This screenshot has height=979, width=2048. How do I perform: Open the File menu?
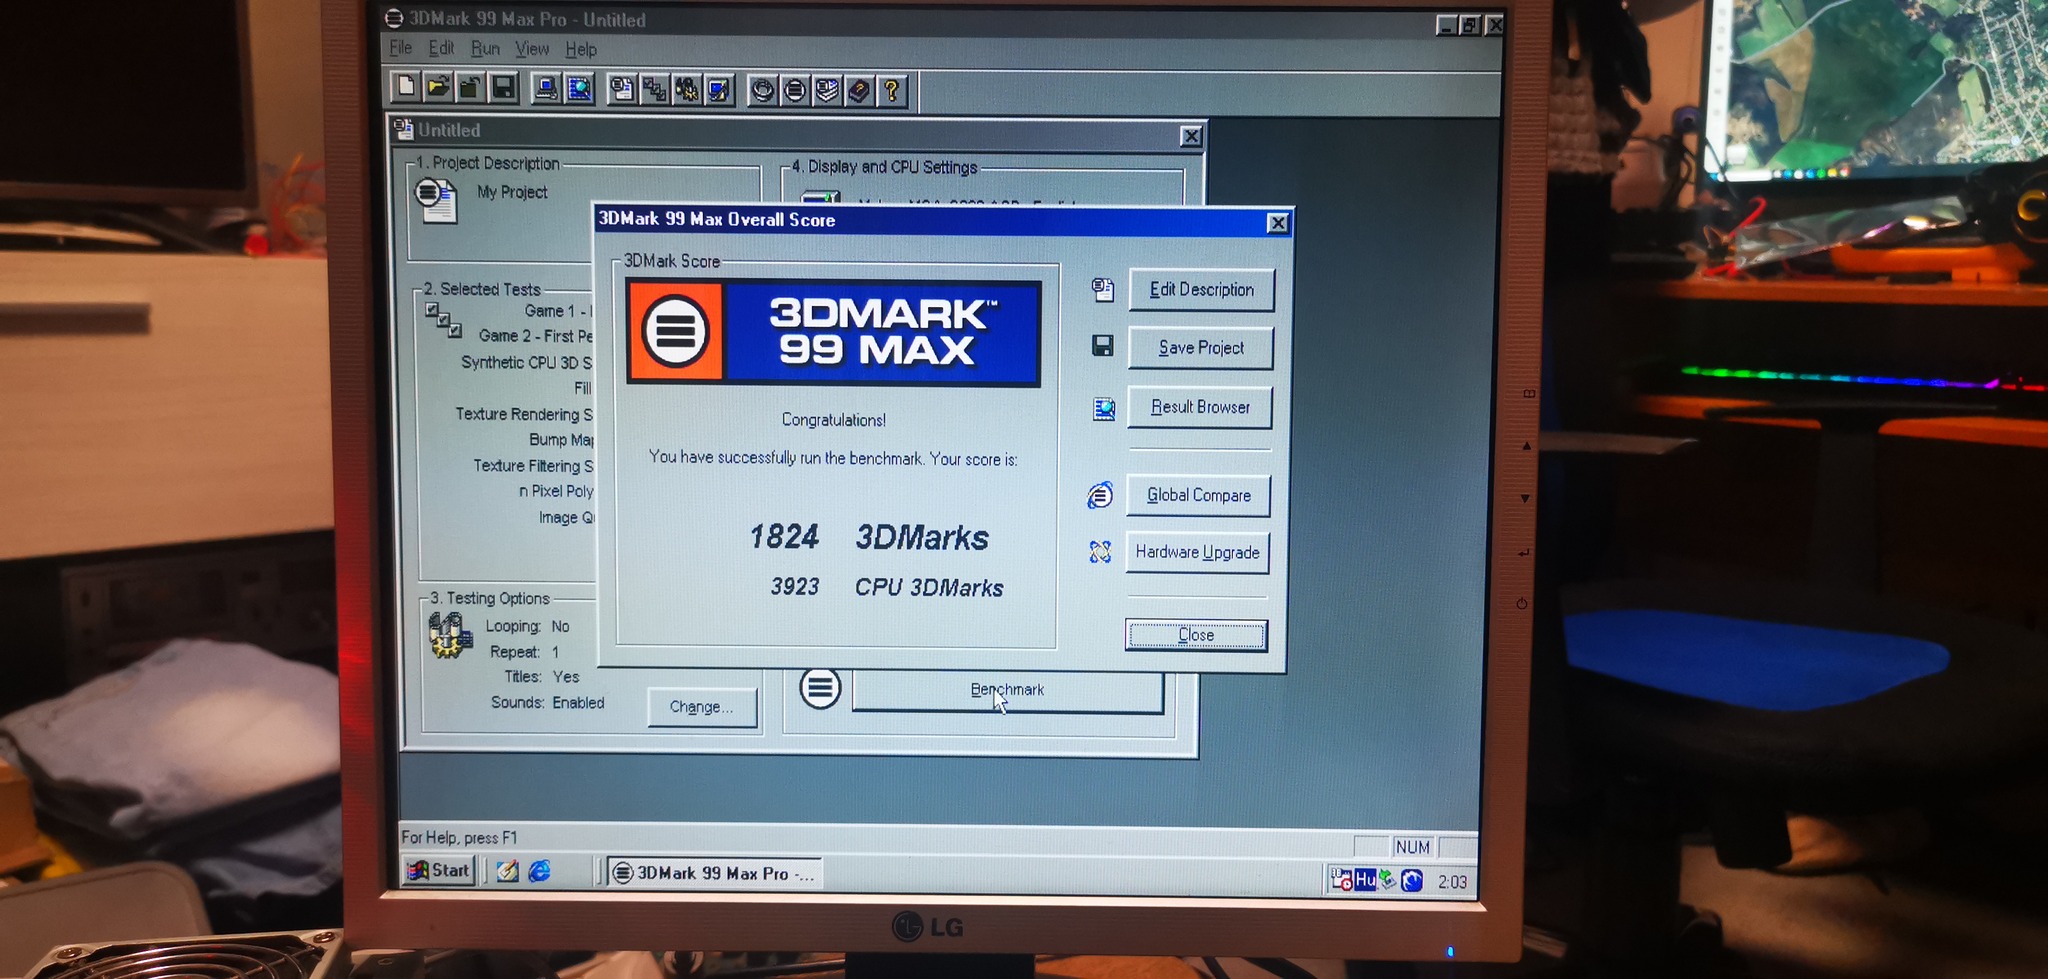[x=400, y=47]
